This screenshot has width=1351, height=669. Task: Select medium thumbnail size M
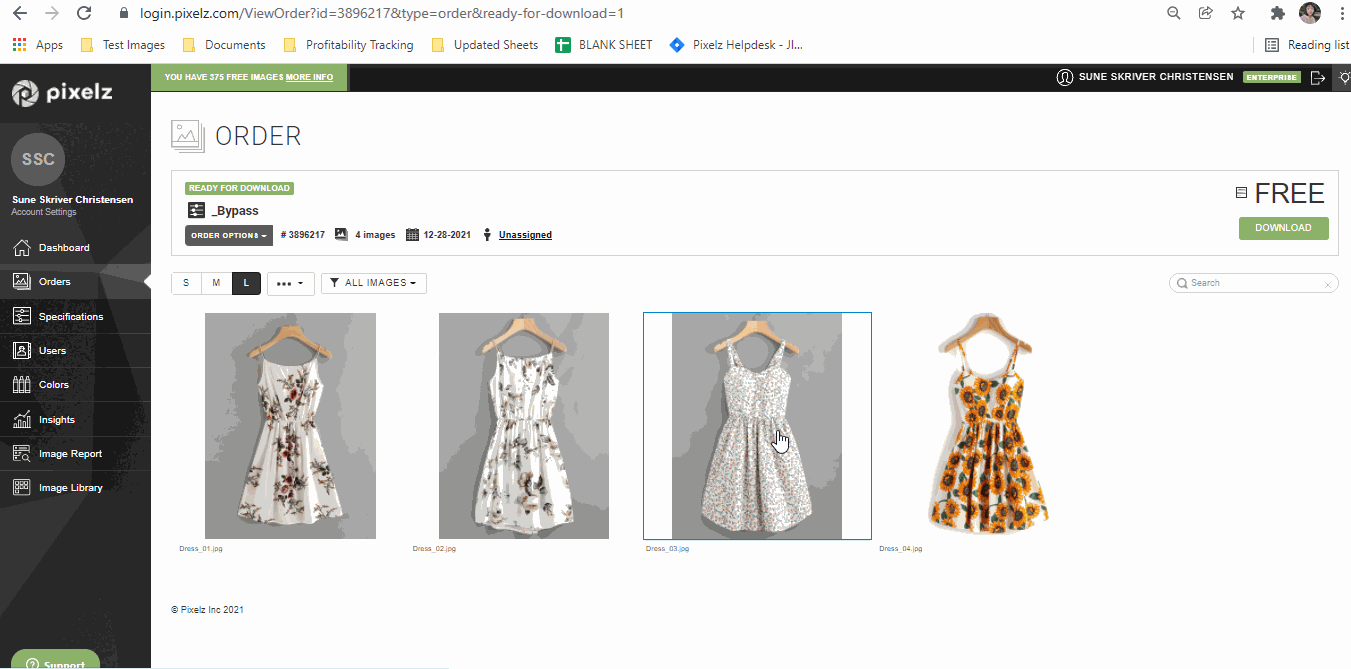click(216, 283)
